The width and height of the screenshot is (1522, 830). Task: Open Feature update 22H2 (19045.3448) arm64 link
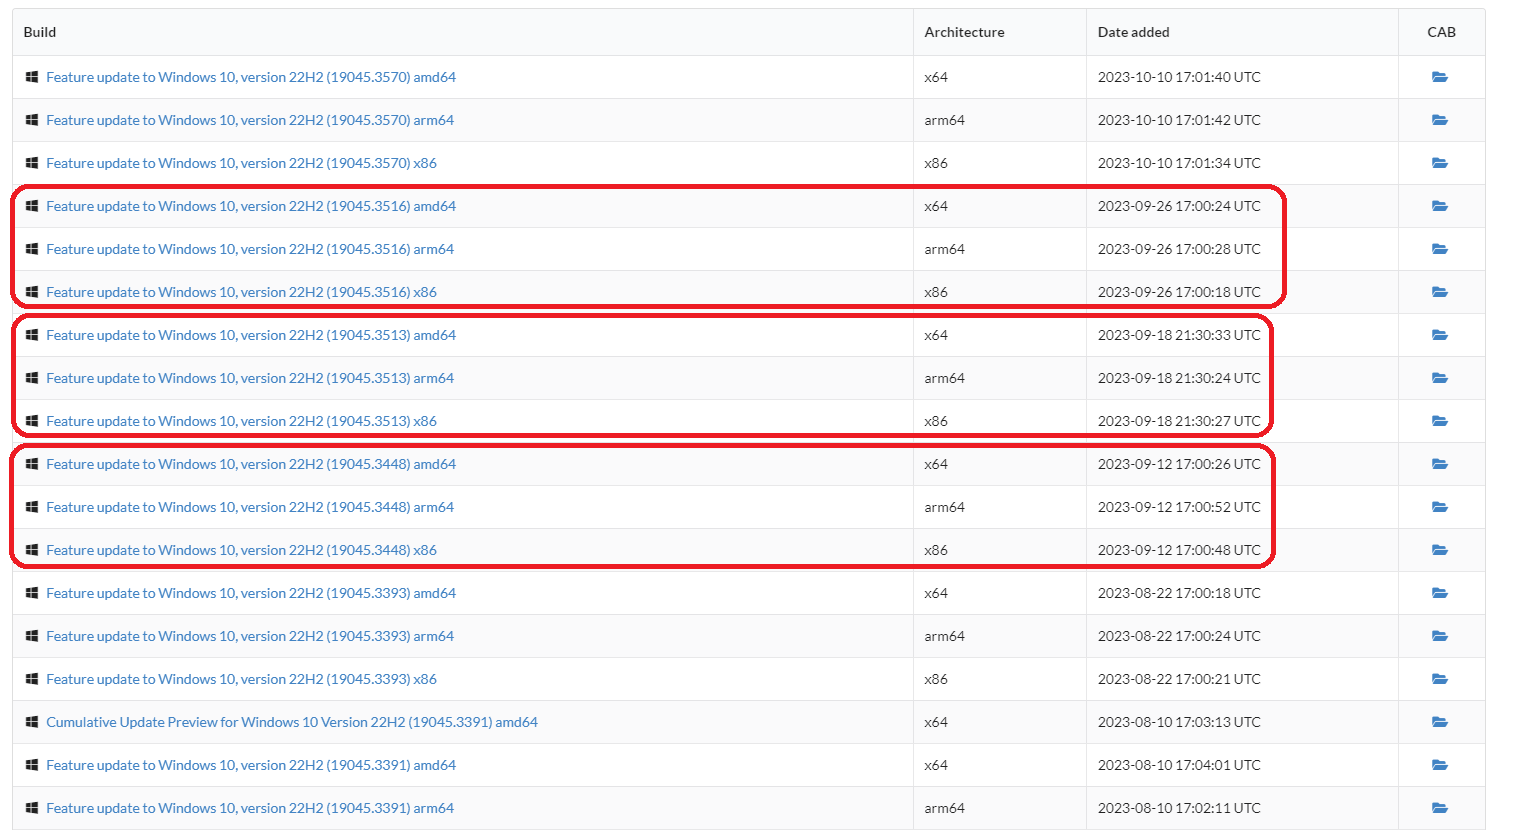tap(250, 507)
